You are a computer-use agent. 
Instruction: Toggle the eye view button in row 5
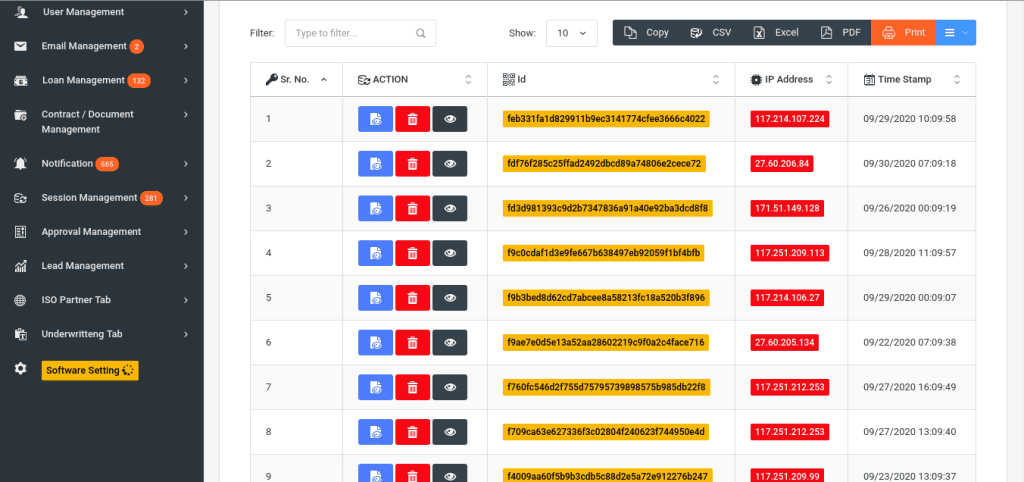point(450,298)
